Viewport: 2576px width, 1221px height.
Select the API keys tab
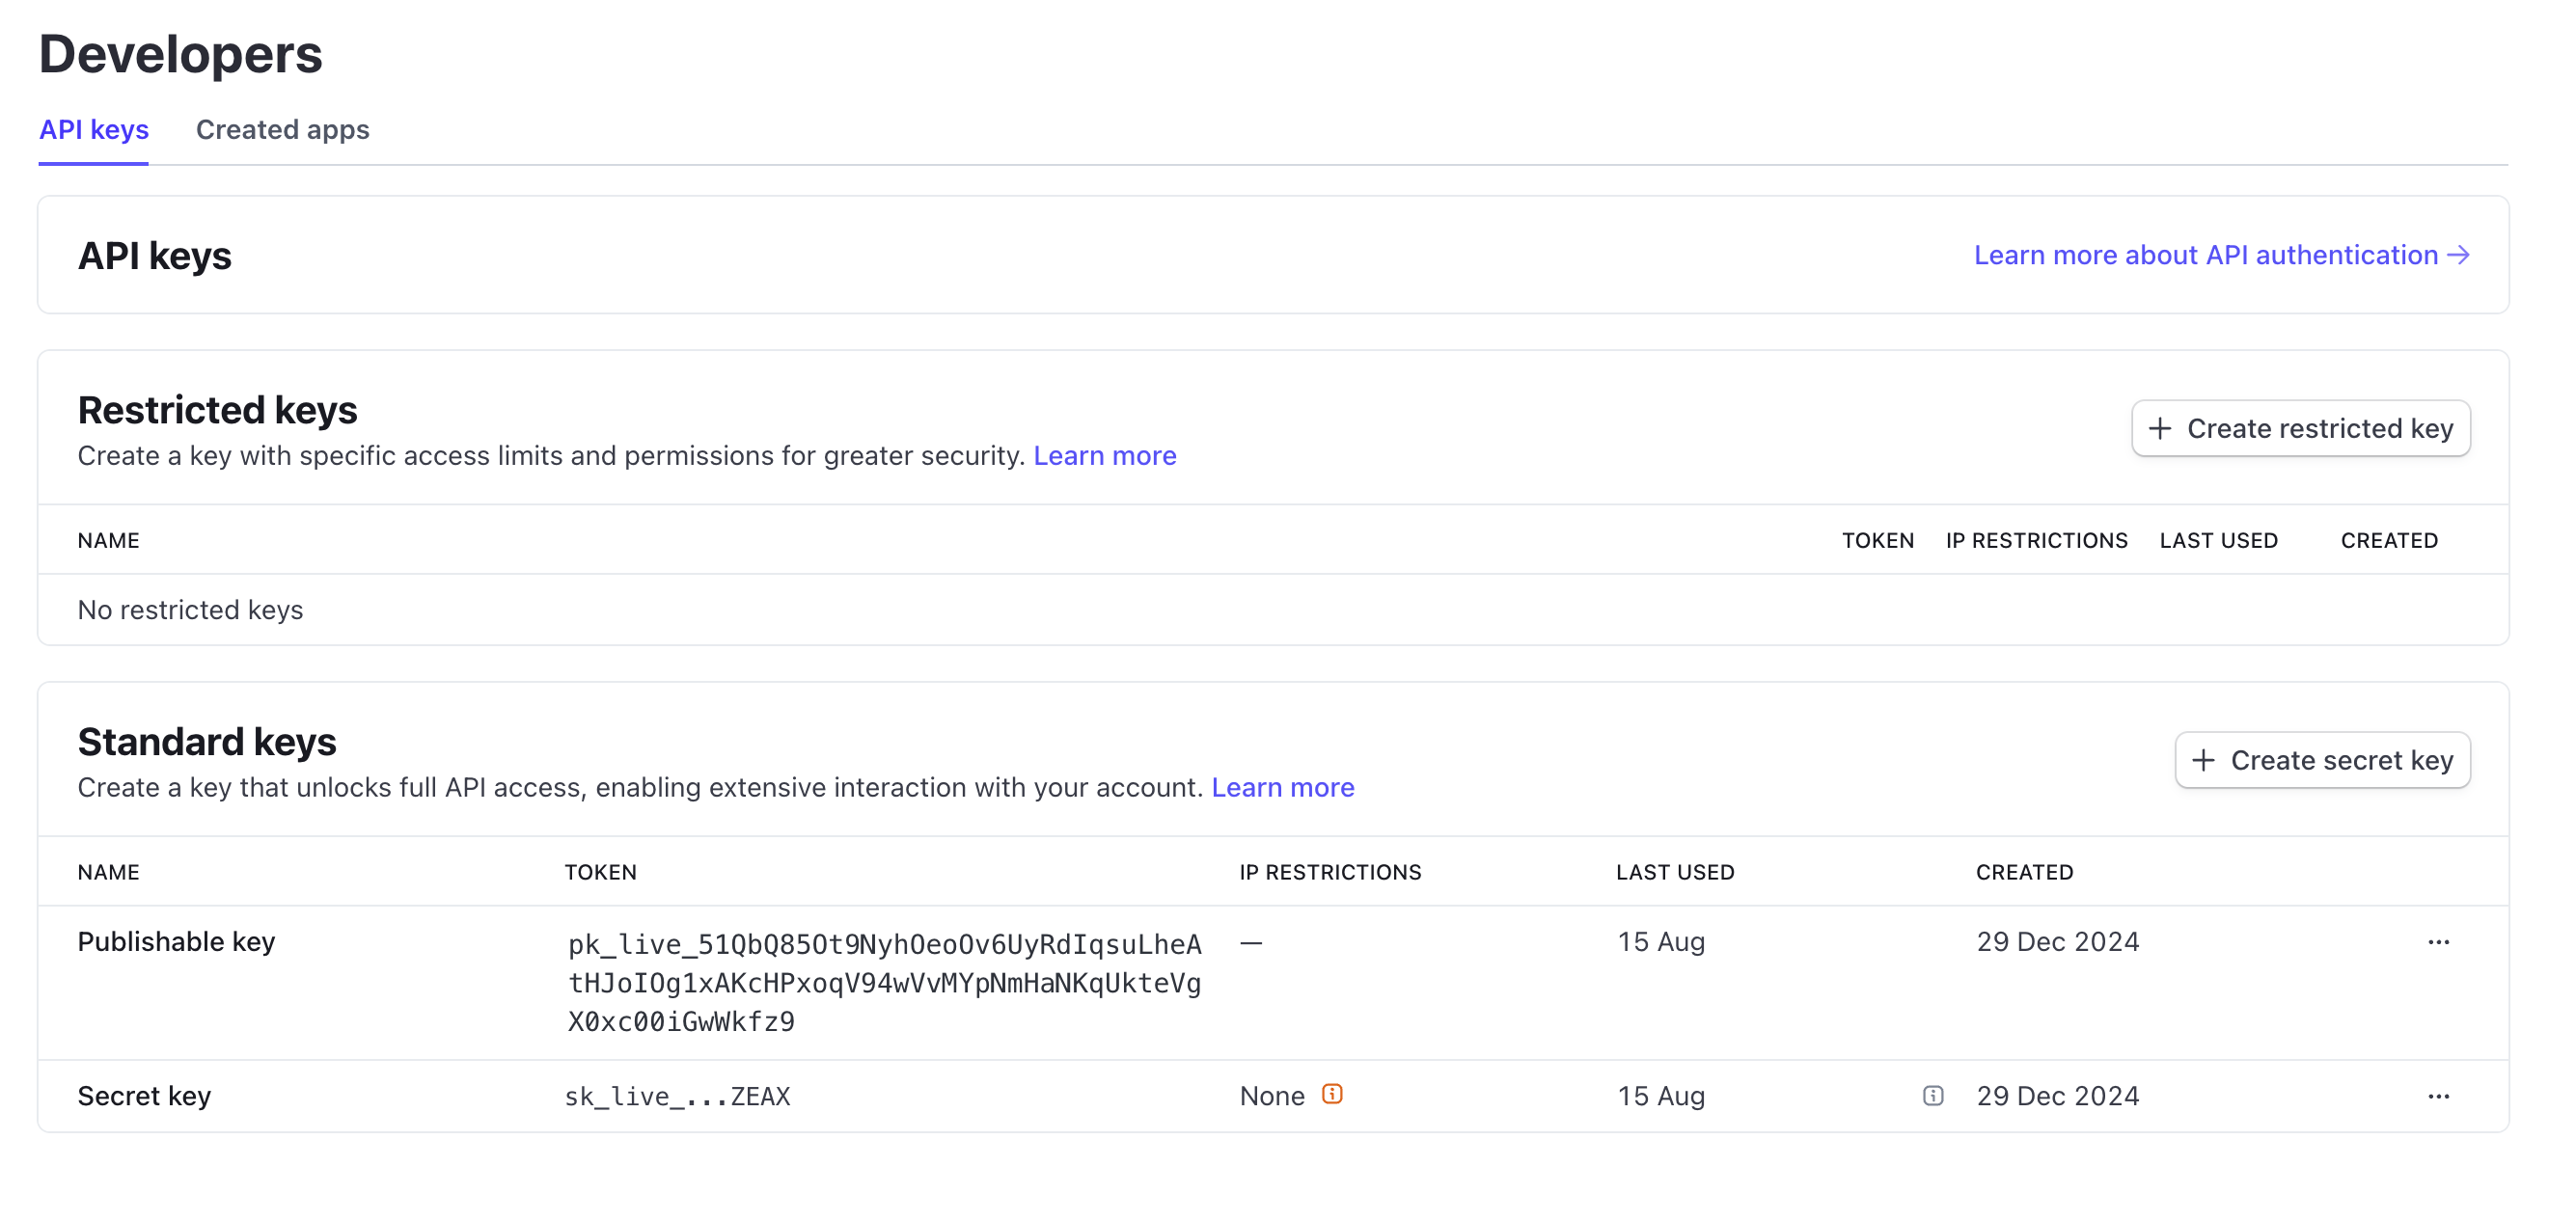click(x=93, y=129)
